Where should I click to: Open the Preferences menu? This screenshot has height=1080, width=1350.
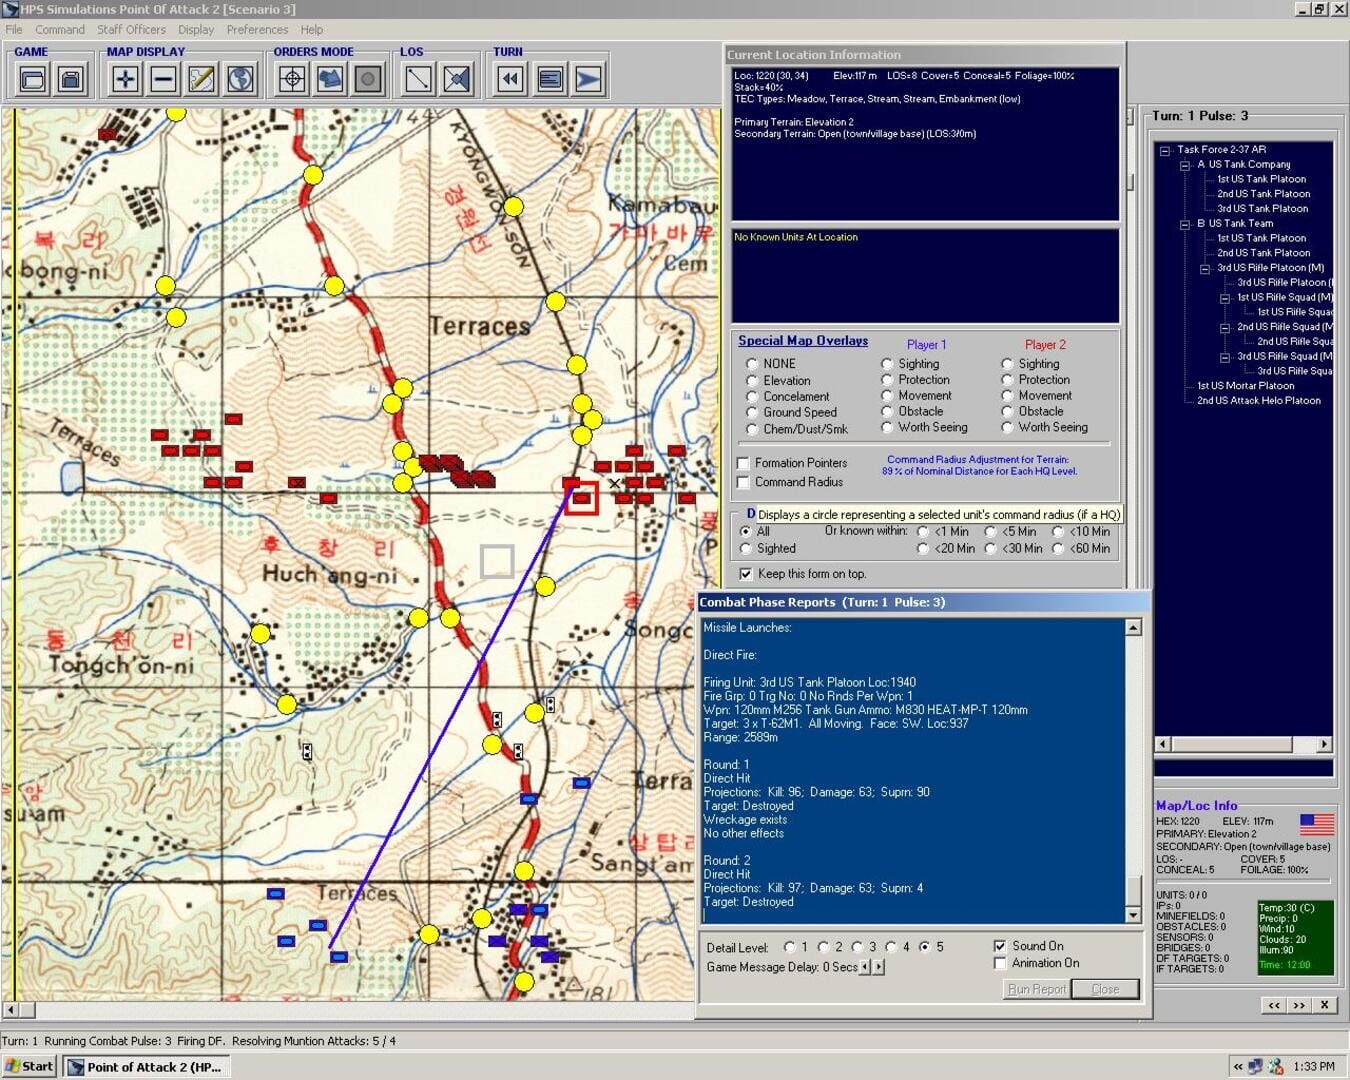click(258, 29)
